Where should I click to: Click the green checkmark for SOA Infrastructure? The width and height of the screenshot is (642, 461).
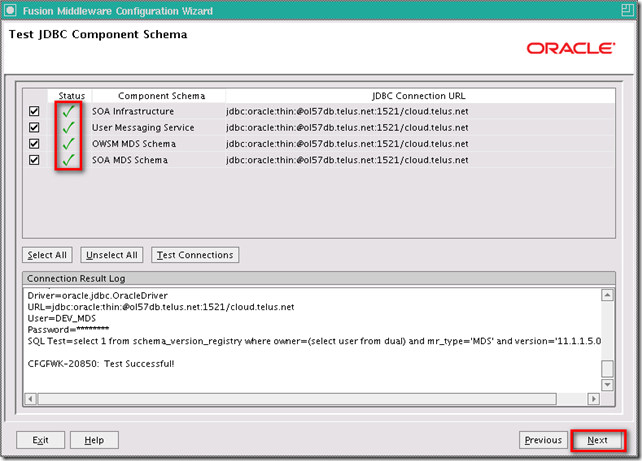(x=69, y=111)
